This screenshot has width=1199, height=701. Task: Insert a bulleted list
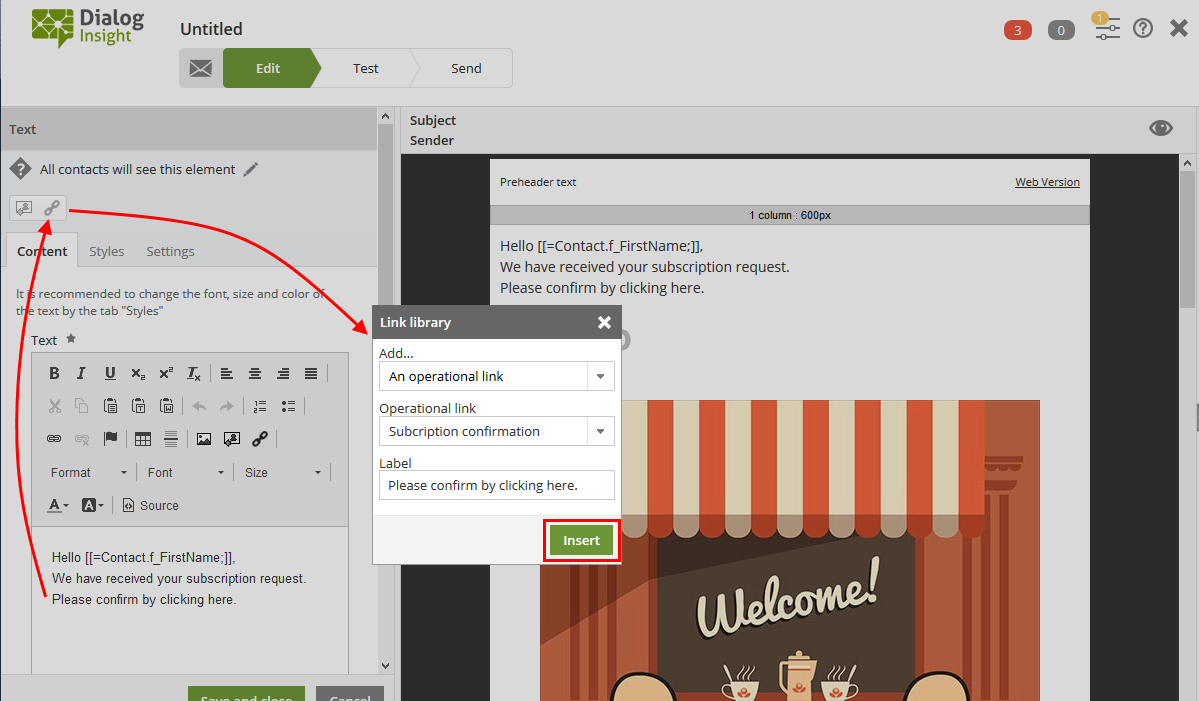(x=288, y=406)
